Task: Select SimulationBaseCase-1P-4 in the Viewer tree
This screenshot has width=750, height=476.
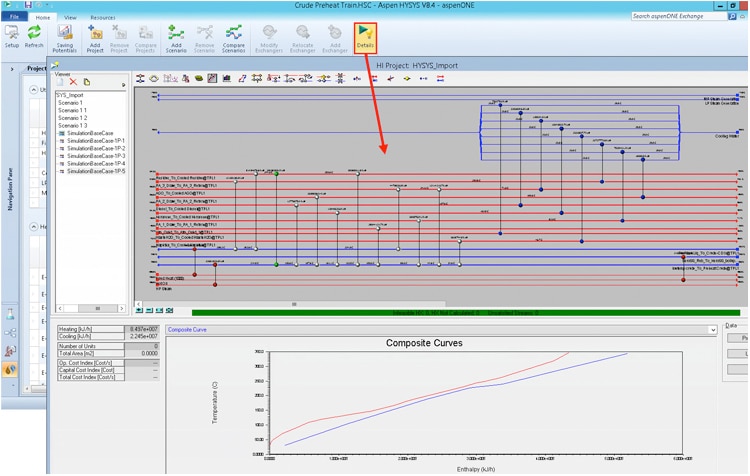Action: tap(96, 164)
